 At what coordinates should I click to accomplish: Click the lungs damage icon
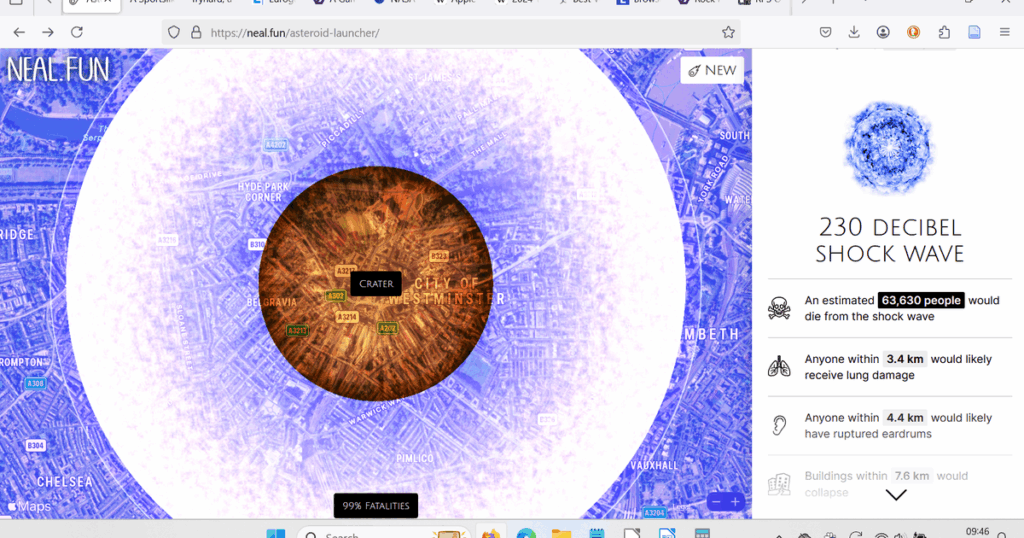point(779,367)
